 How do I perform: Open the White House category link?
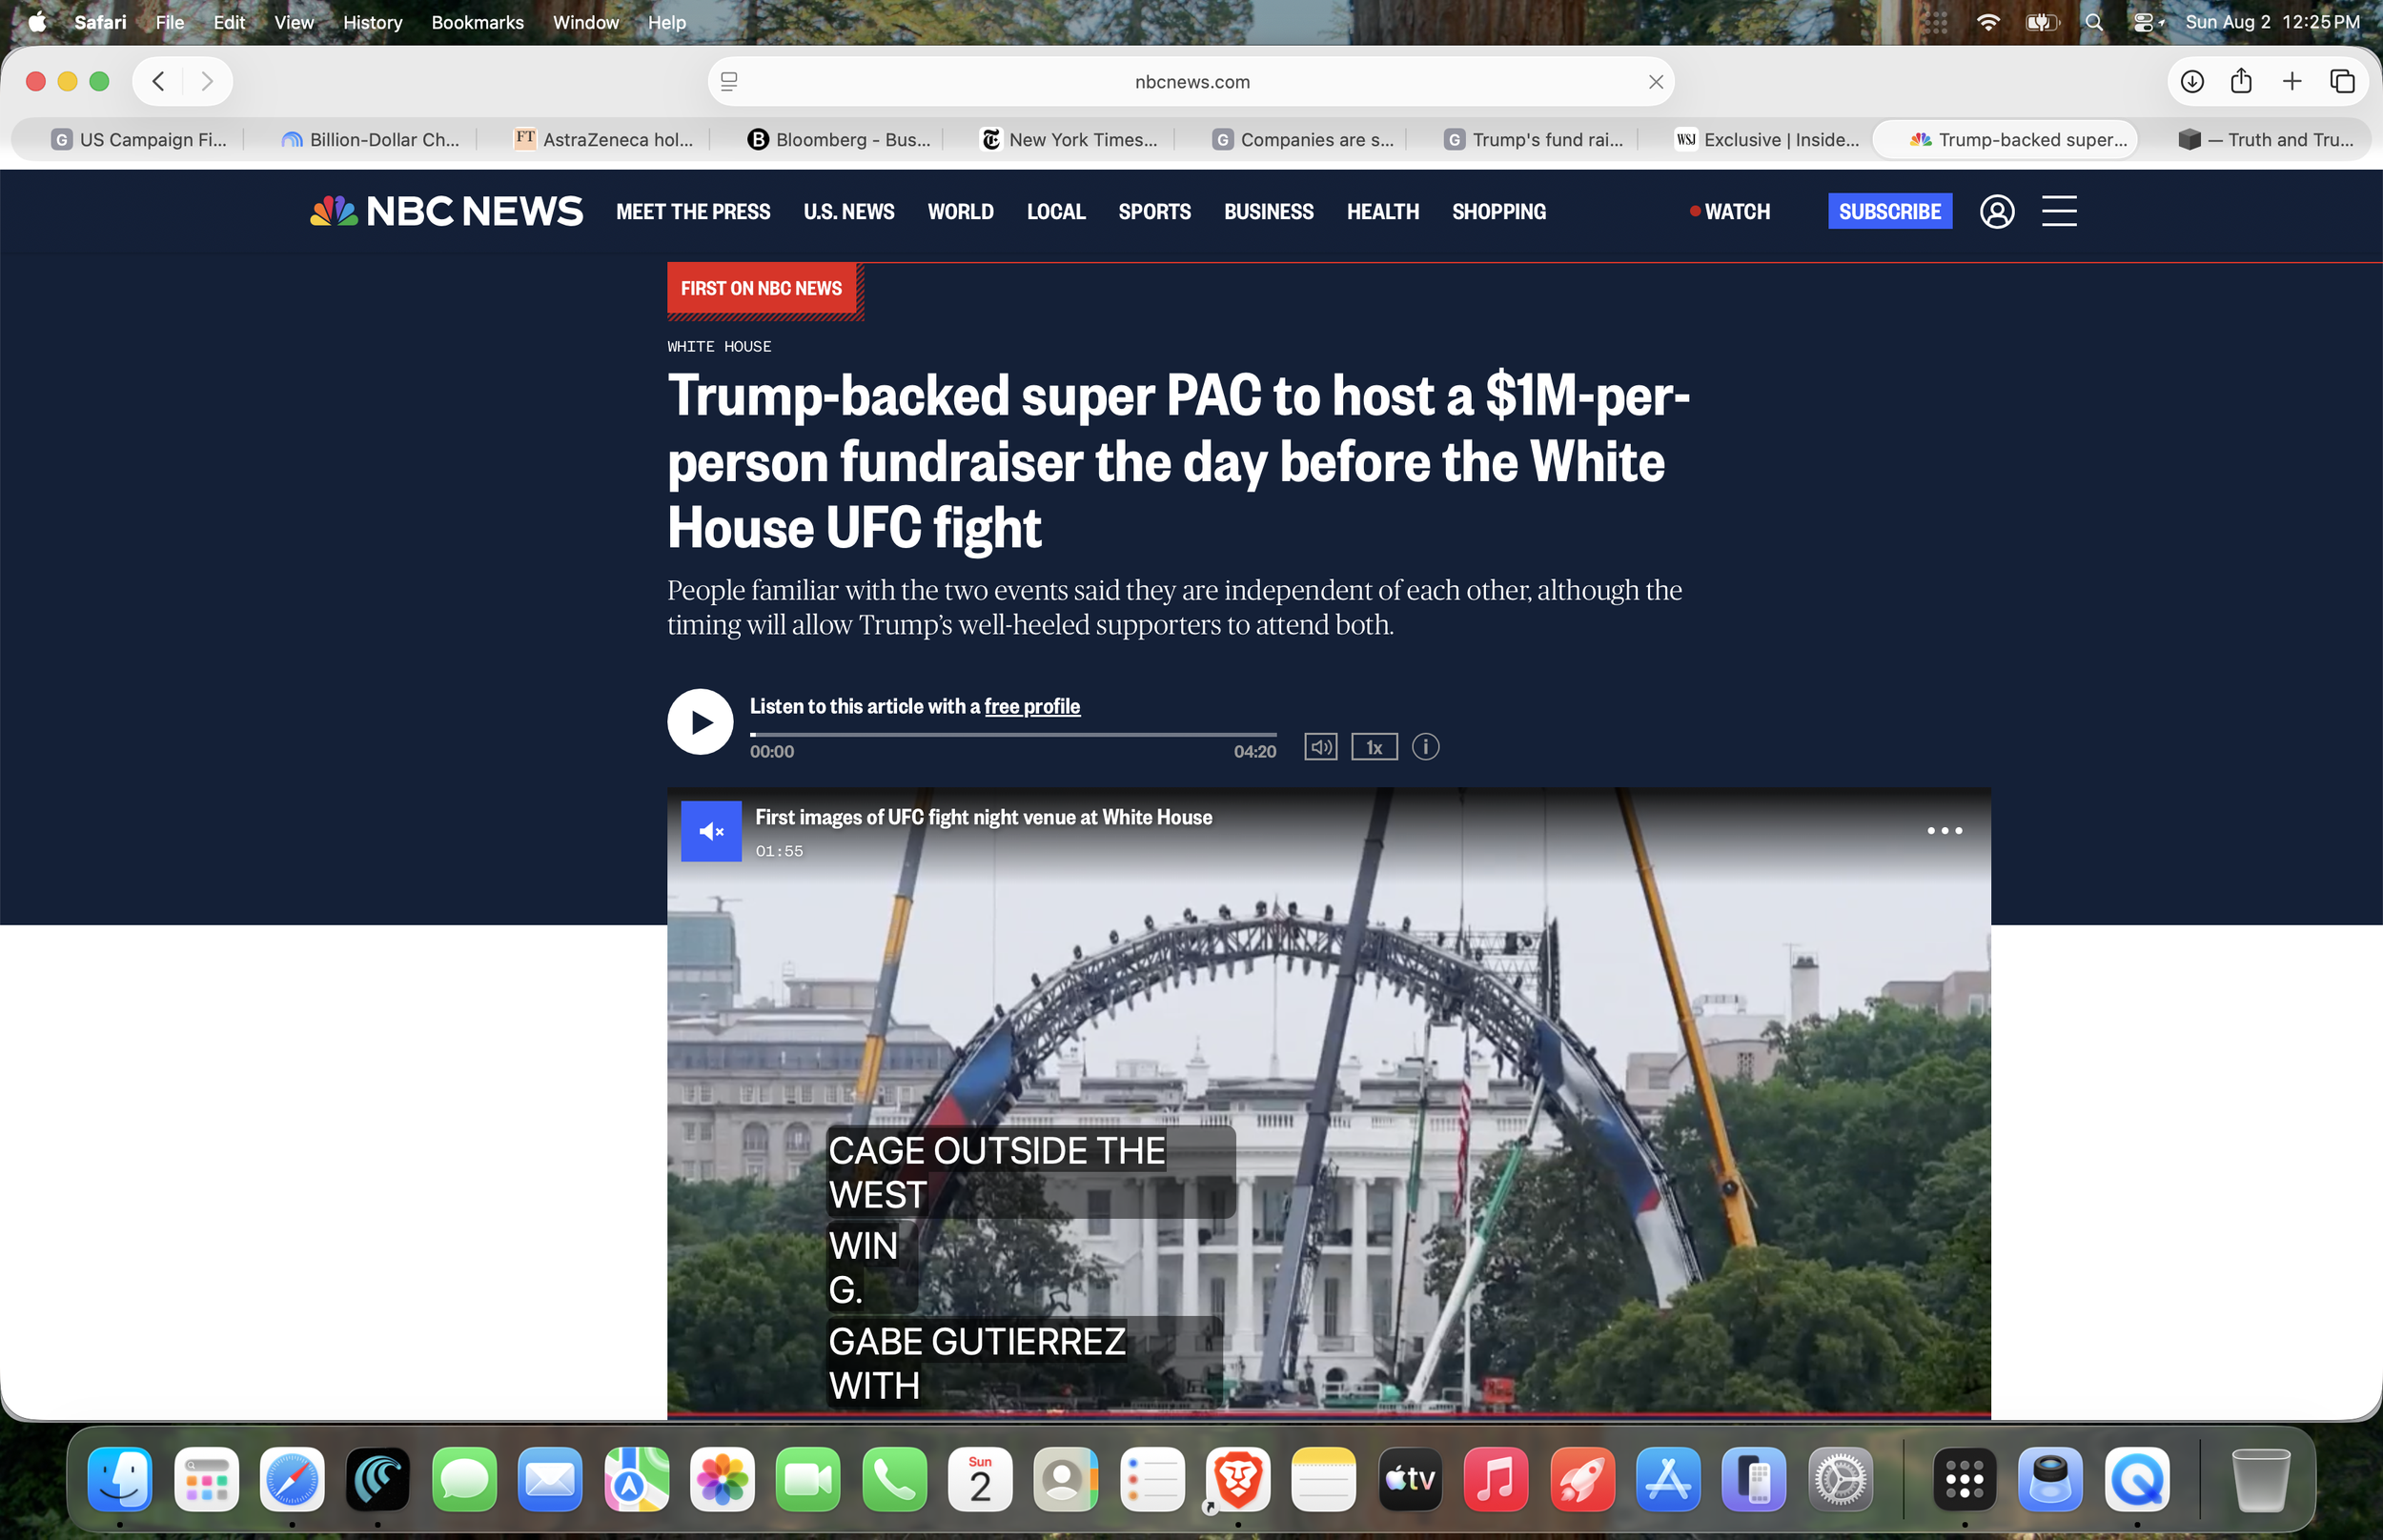pos(719,347)
